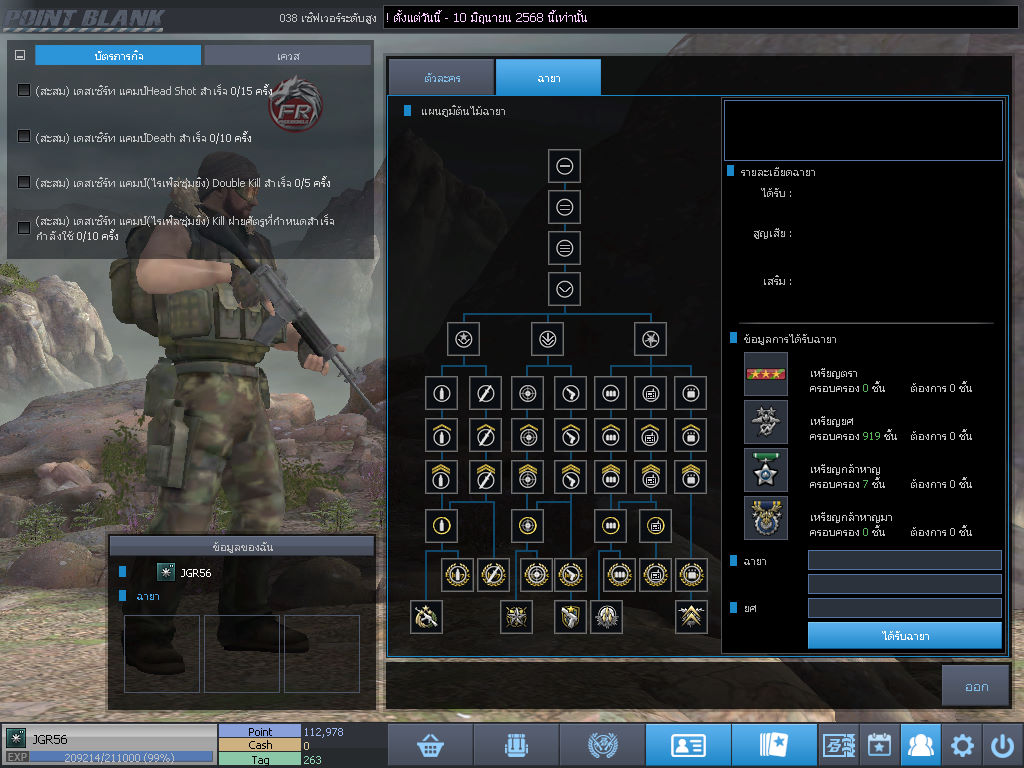Screen dimensions: 1024x768
Task: Open the ตัวละคร tab
Action: click(442, 78)
